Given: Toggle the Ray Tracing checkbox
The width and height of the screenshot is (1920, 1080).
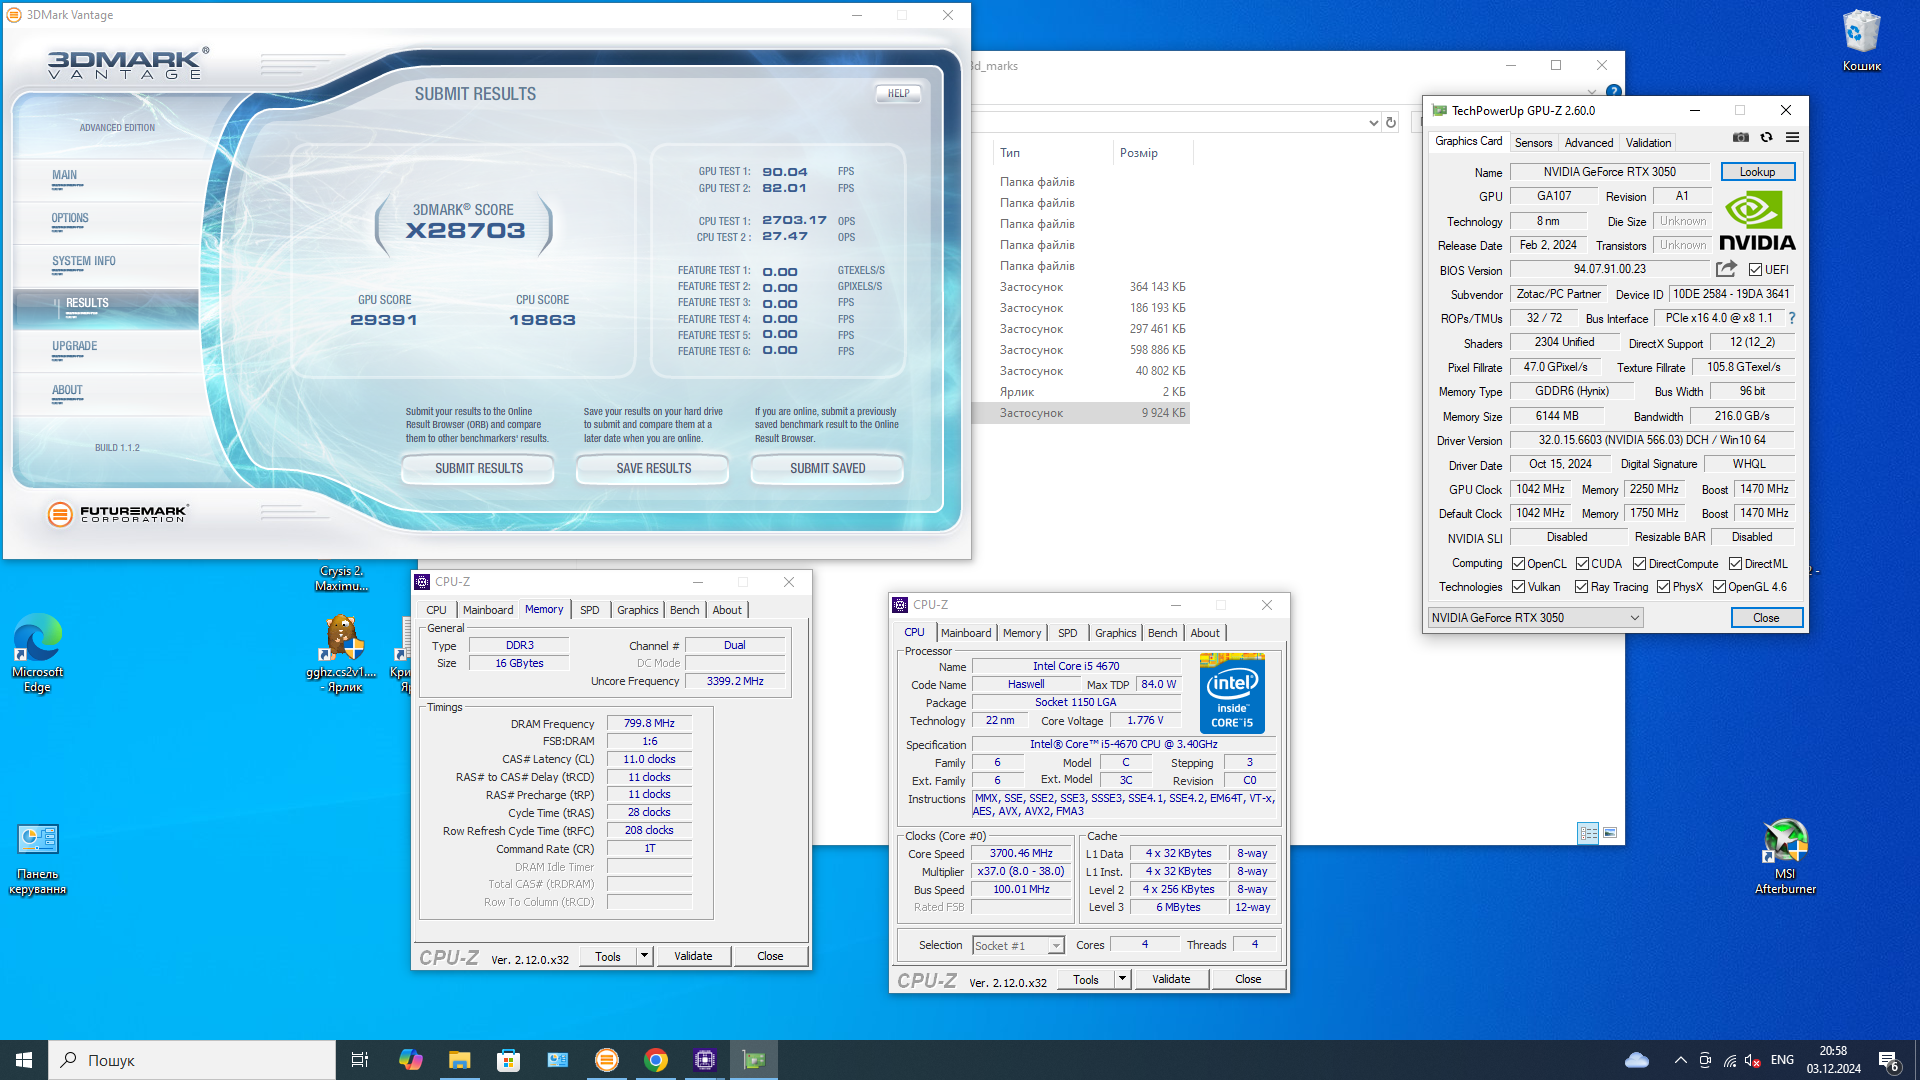Looking at the screenshot, I should coord(1581,587).
